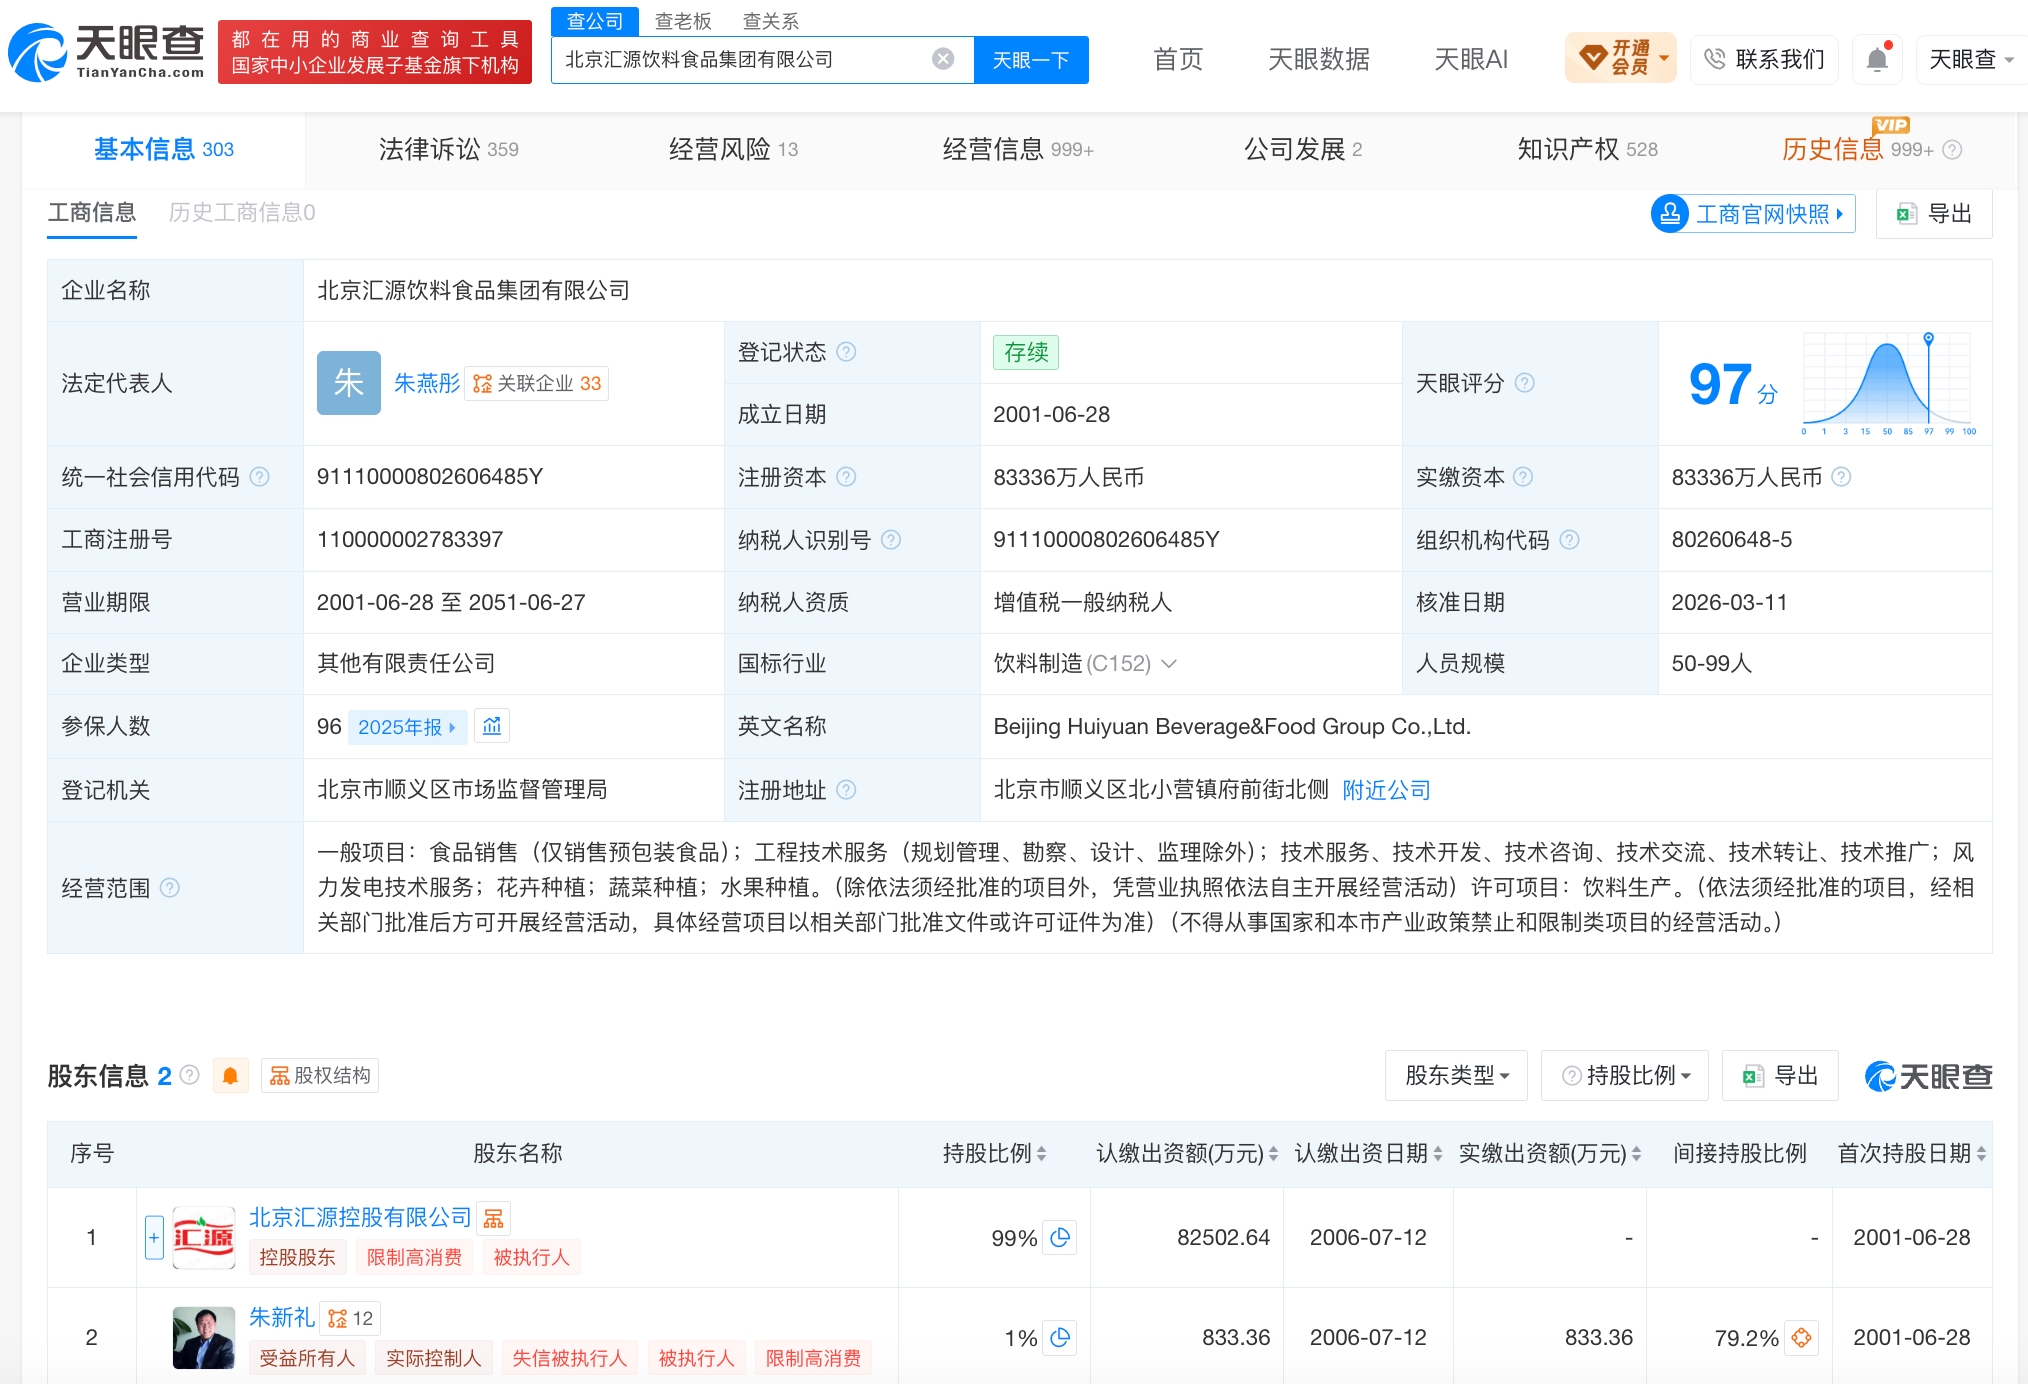Viewport: 2028px width, 1384px height.
Task: Open the 股东类型 dropdown
Action: (1456, 1076)
